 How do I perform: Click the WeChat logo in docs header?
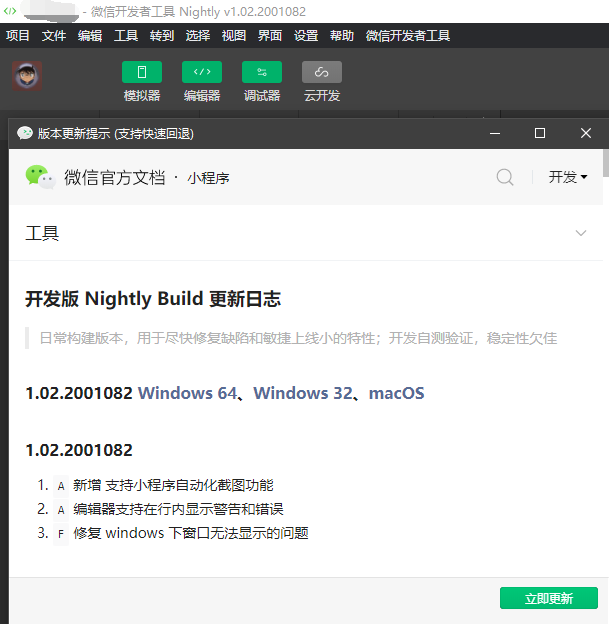(x=40, y=177)
